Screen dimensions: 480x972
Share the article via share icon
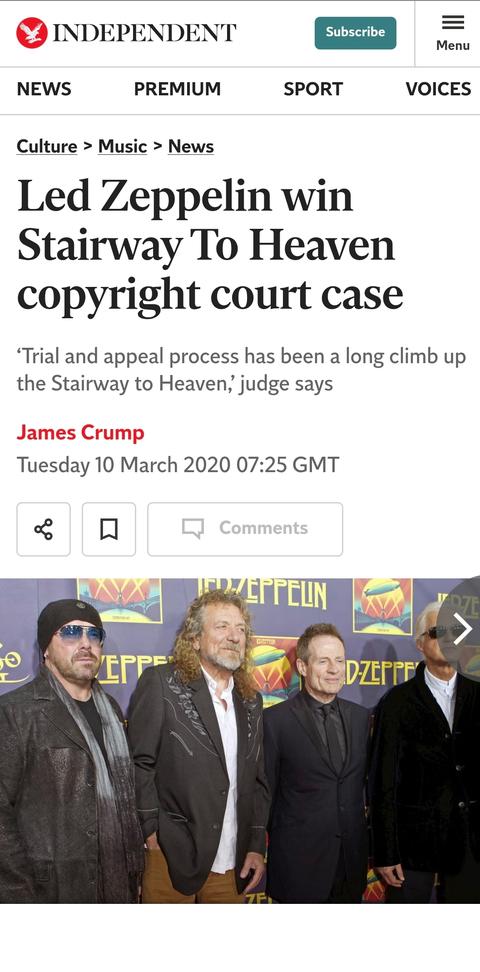point(43,529)
